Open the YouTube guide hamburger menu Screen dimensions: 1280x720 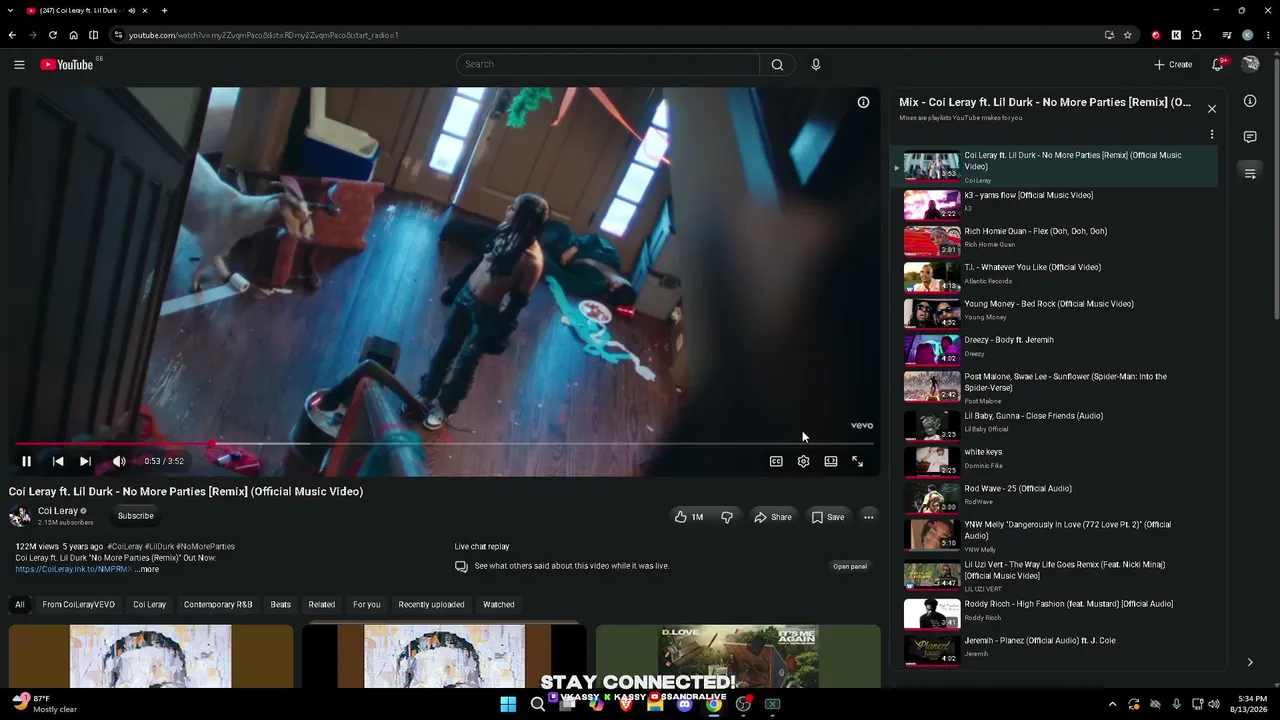[x=19, y=65]
